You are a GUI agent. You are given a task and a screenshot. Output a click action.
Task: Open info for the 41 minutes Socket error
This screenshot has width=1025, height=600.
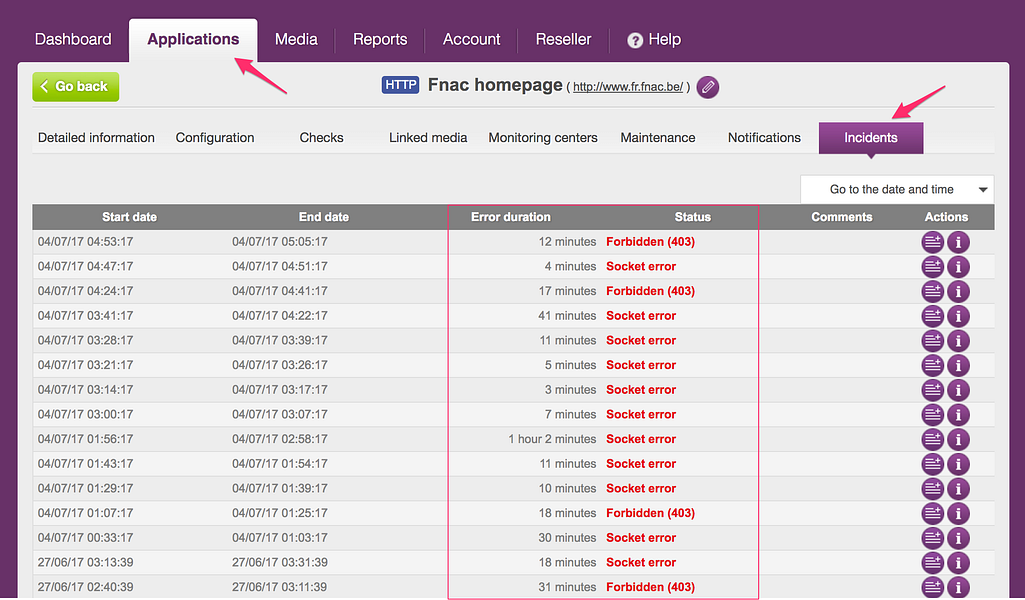click(957, 315)
